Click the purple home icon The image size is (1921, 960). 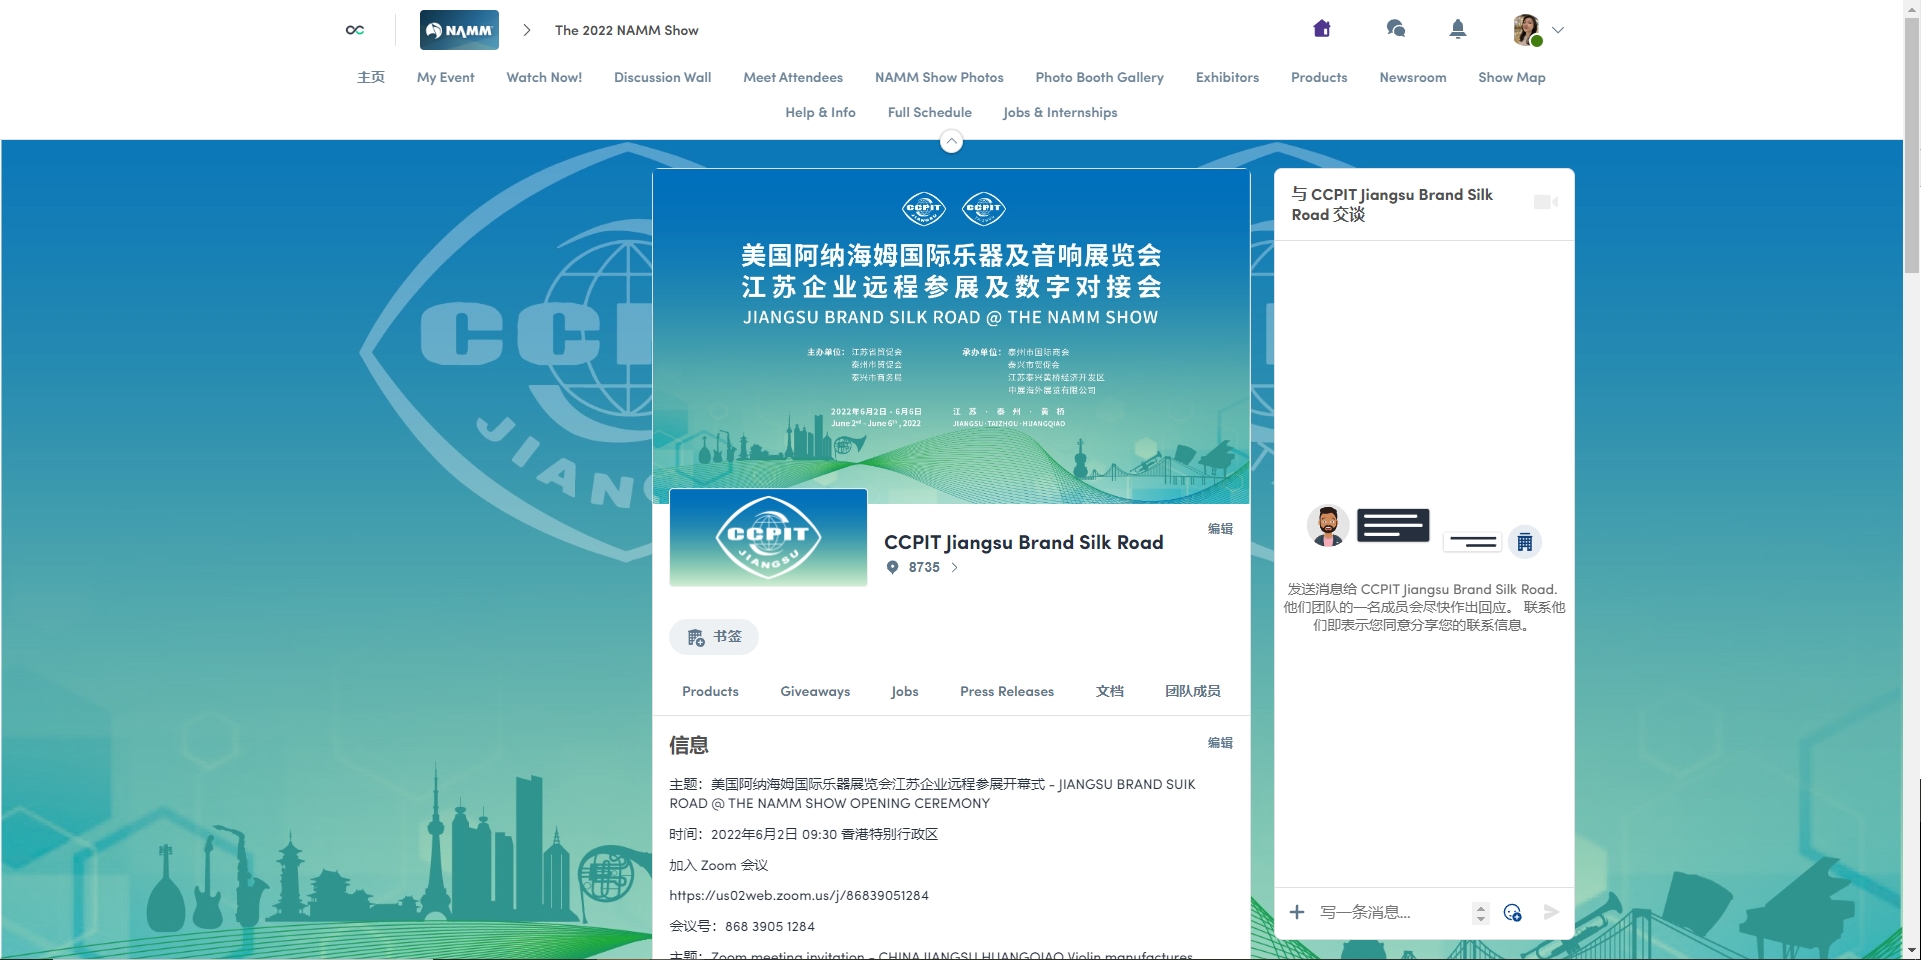point(1322,29)
